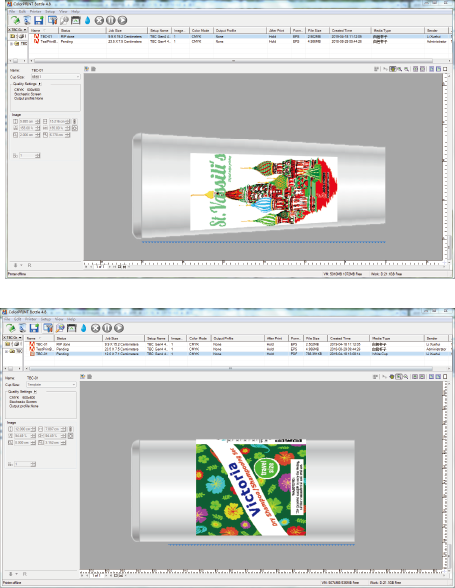Open the Setup menu in upper window
Image resolution: width=455 pixels, height=588 pixels.
tap(50, 12)
